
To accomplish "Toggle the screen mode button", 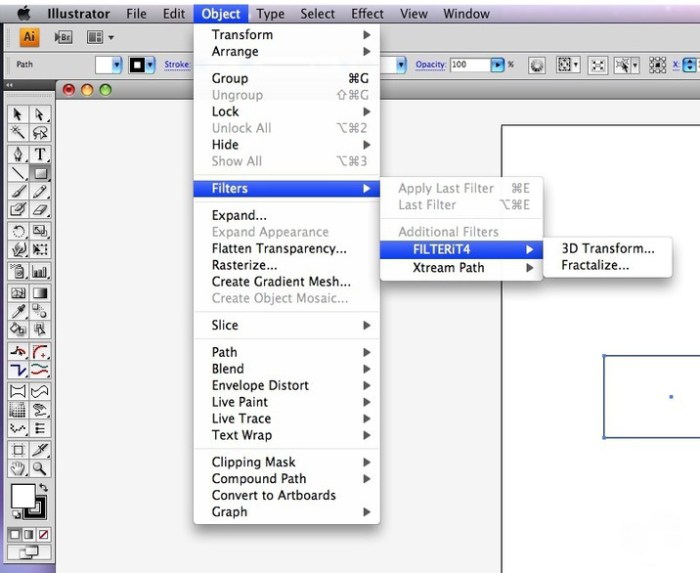I will tap(29, 552).
